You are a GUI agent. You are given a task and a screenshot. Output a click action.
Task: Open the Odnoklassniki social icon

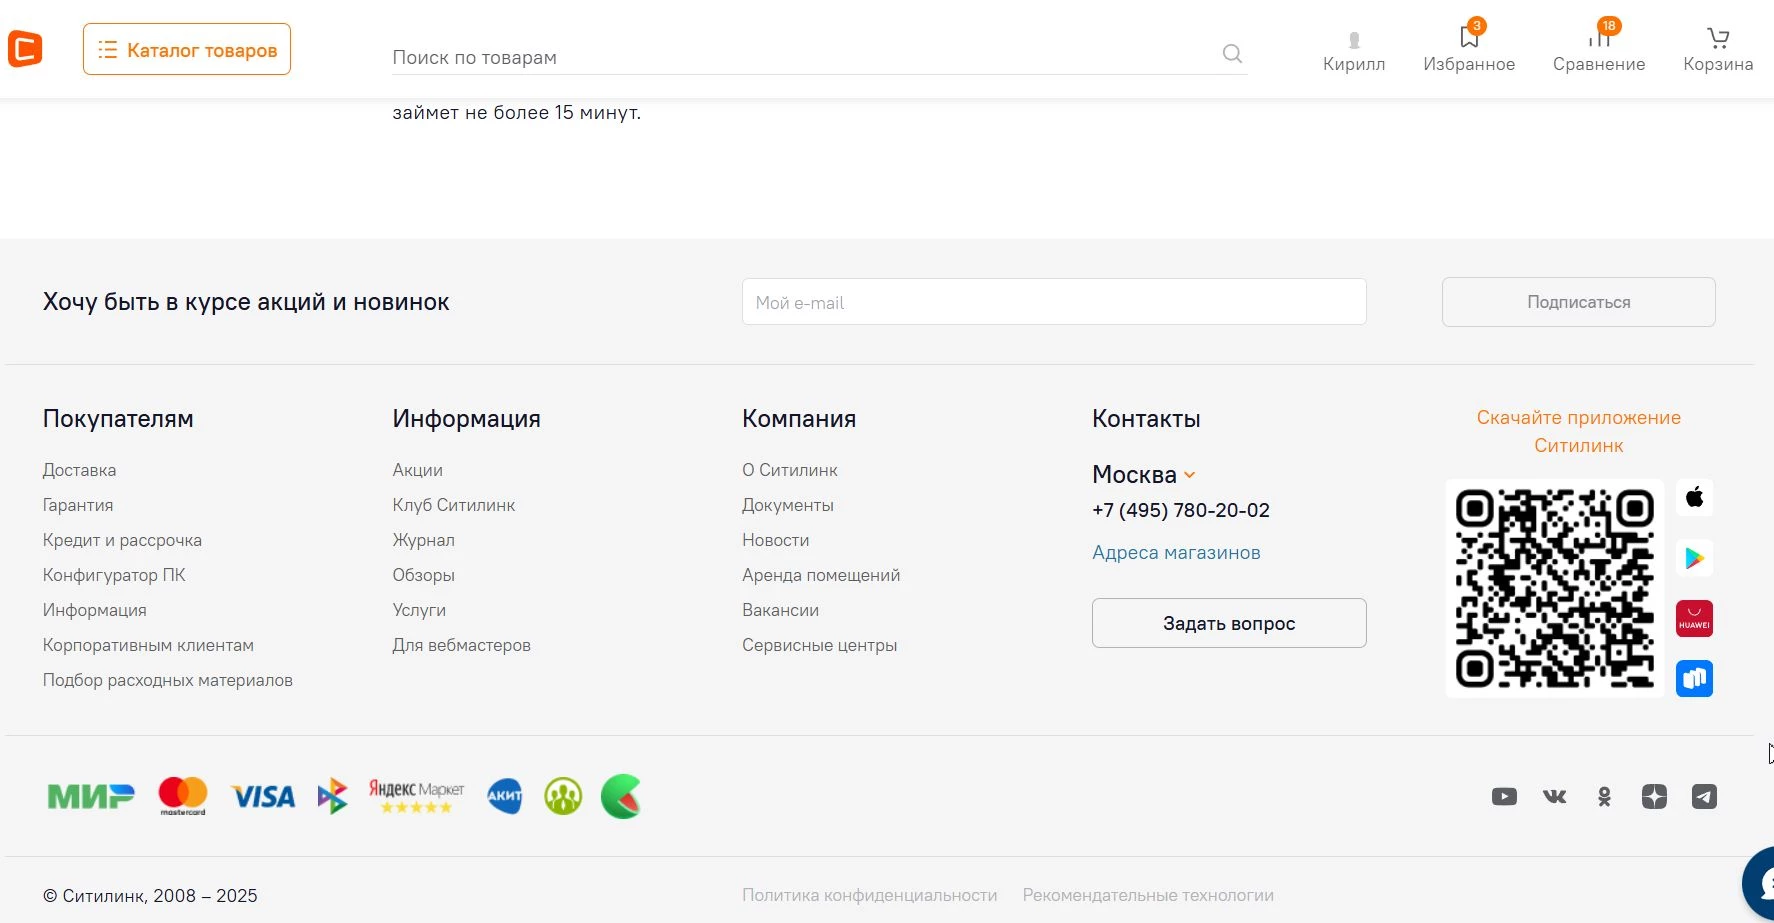tap(1604, 797)
